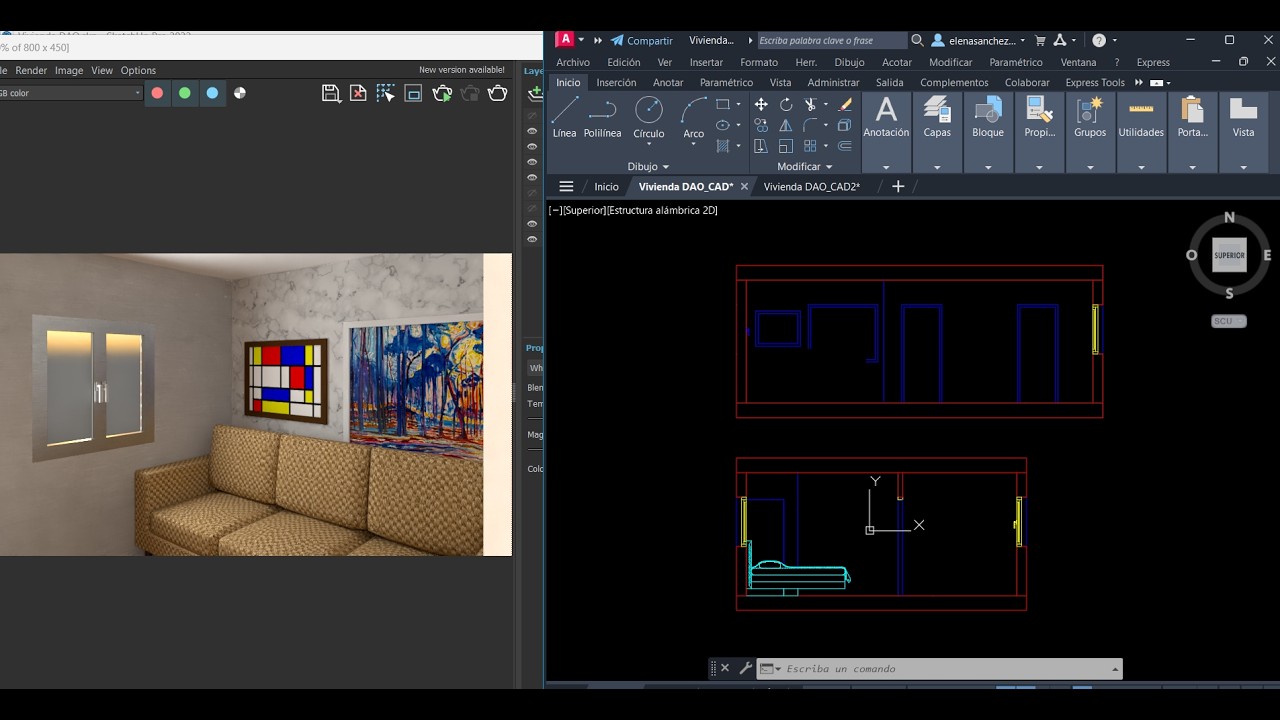Open the Grupos ribbon panel button
This screenshot has width=1280, height=720.
tap(1090, 132)
